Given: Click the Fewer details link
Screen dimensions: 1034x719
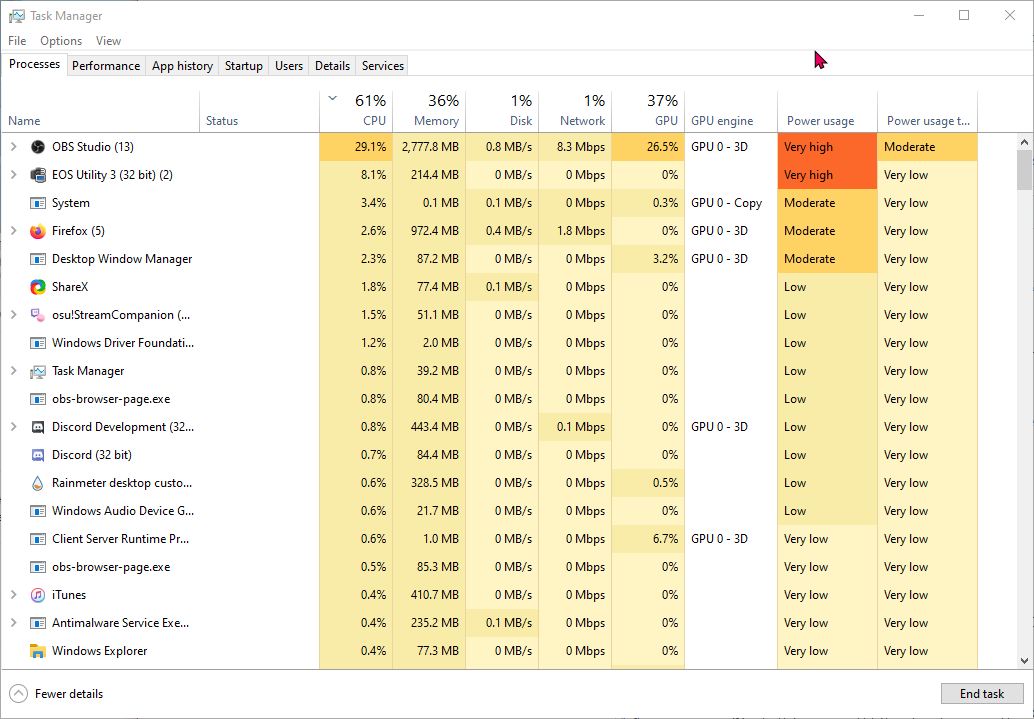Looking at the screenshot, I should (x=69, y=694).
